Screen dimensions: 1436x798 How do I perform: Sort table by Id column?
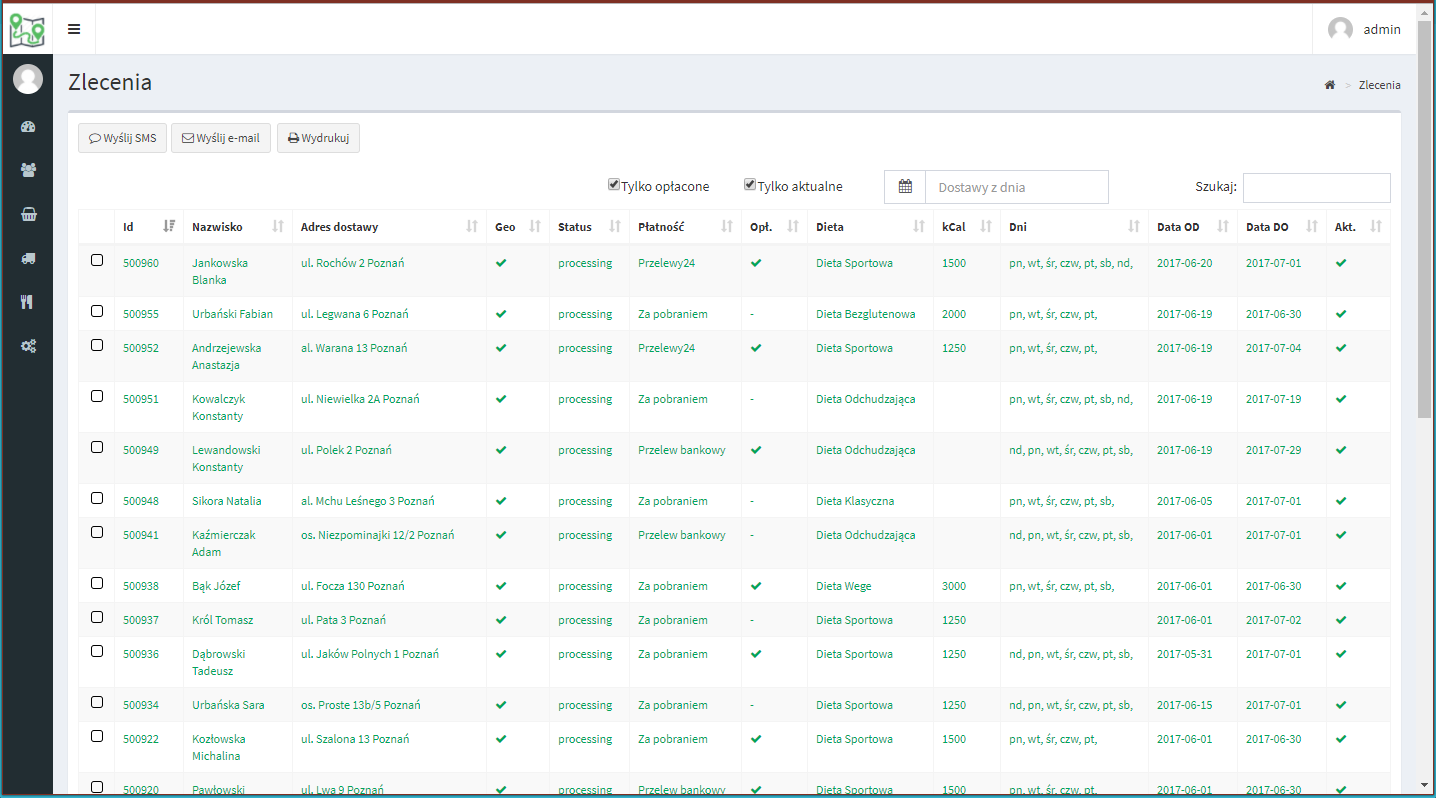pos(149,227)
